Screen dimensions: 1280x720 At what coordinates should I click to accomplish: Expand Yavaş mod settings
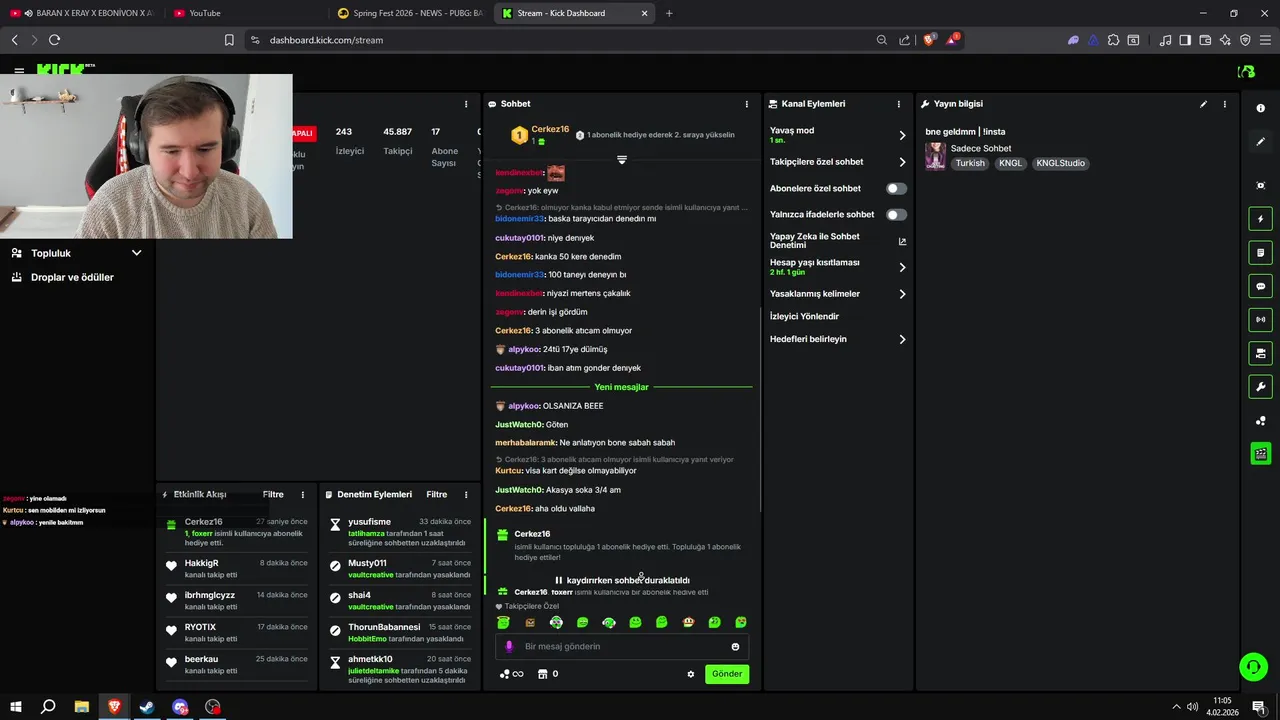coord(902,135)
